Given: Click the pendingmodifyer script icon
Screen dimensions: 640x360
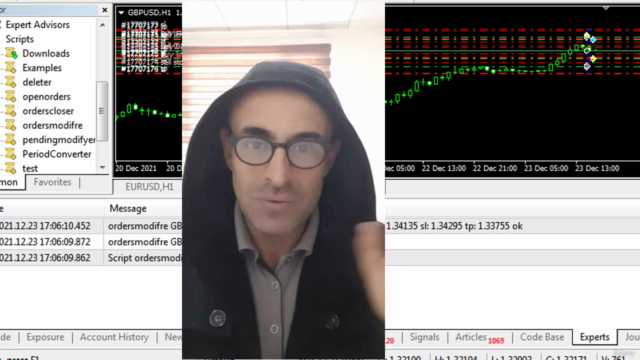Looking at the screenshot, I should pyautogui.click(x=10, y=140).
